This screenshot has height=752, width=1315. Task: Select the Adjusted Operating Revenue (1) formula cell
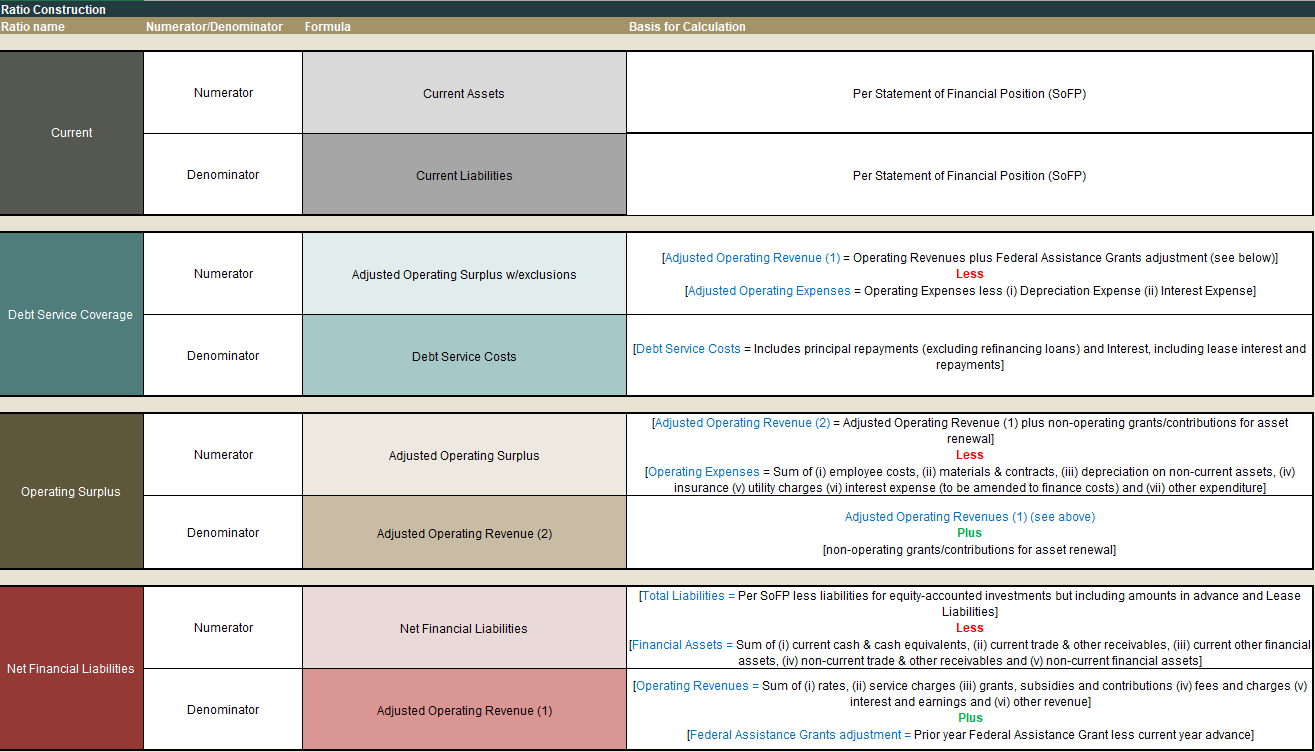464,710
